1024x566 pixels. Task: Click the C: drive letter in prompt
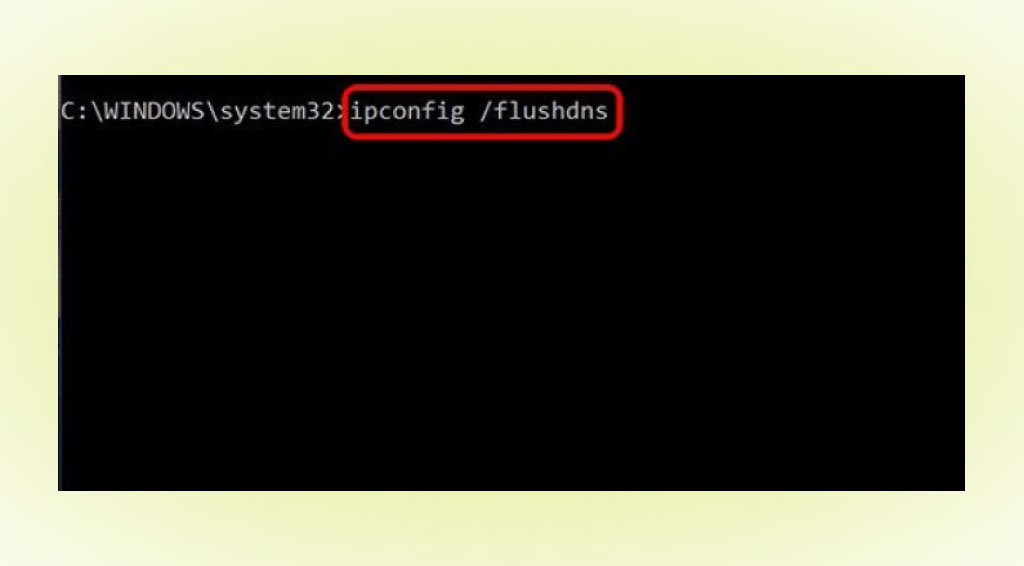74,112
